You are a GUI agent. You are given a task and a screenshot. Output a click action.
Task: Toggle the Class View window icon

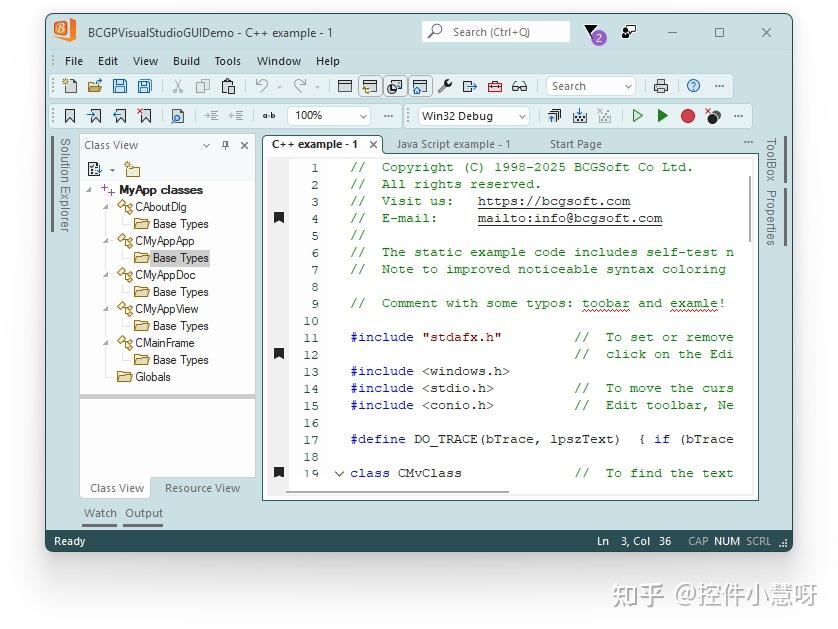point(370,86)
